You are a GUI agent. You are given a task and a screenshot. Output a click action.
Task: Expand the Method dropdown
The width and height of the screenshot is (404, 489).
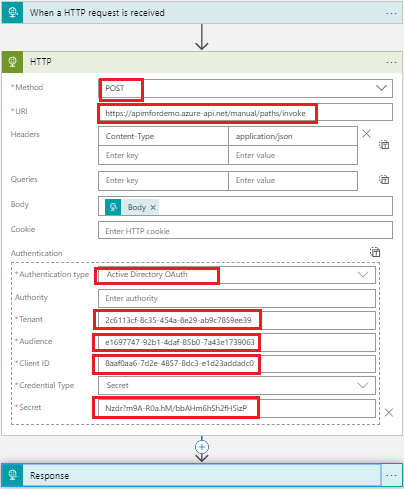(381, 88)
